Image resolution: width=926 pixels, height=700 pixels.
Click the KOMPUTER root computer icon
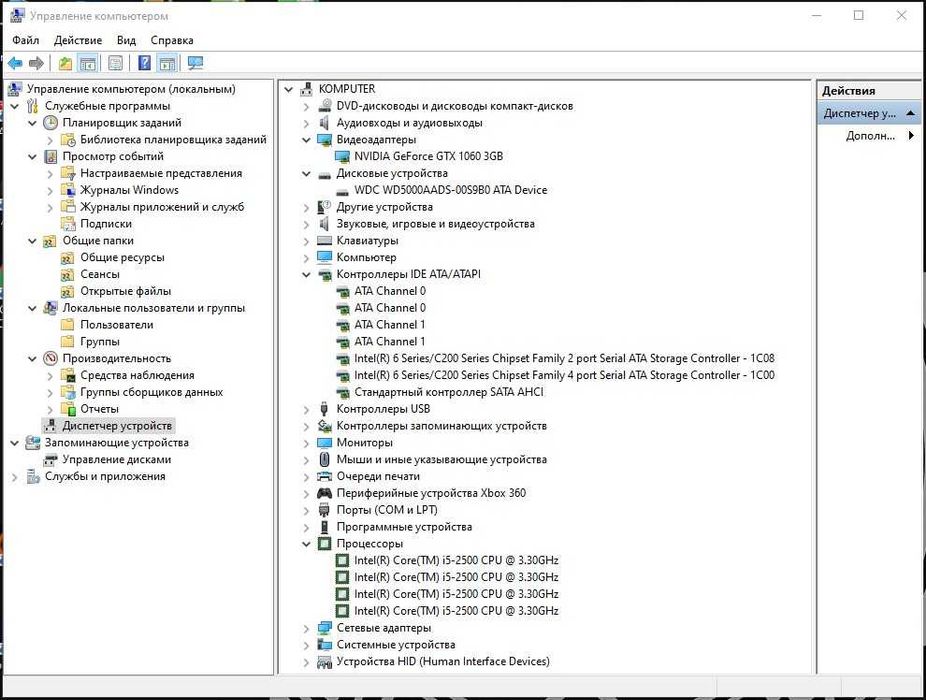pos(306,89)
